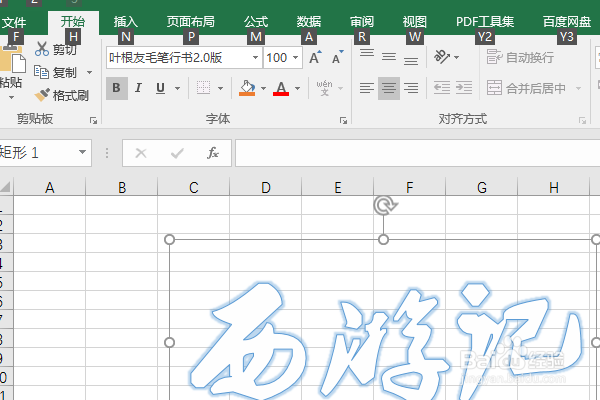Select column H header
600x400 pixels.
pos(553,187)
